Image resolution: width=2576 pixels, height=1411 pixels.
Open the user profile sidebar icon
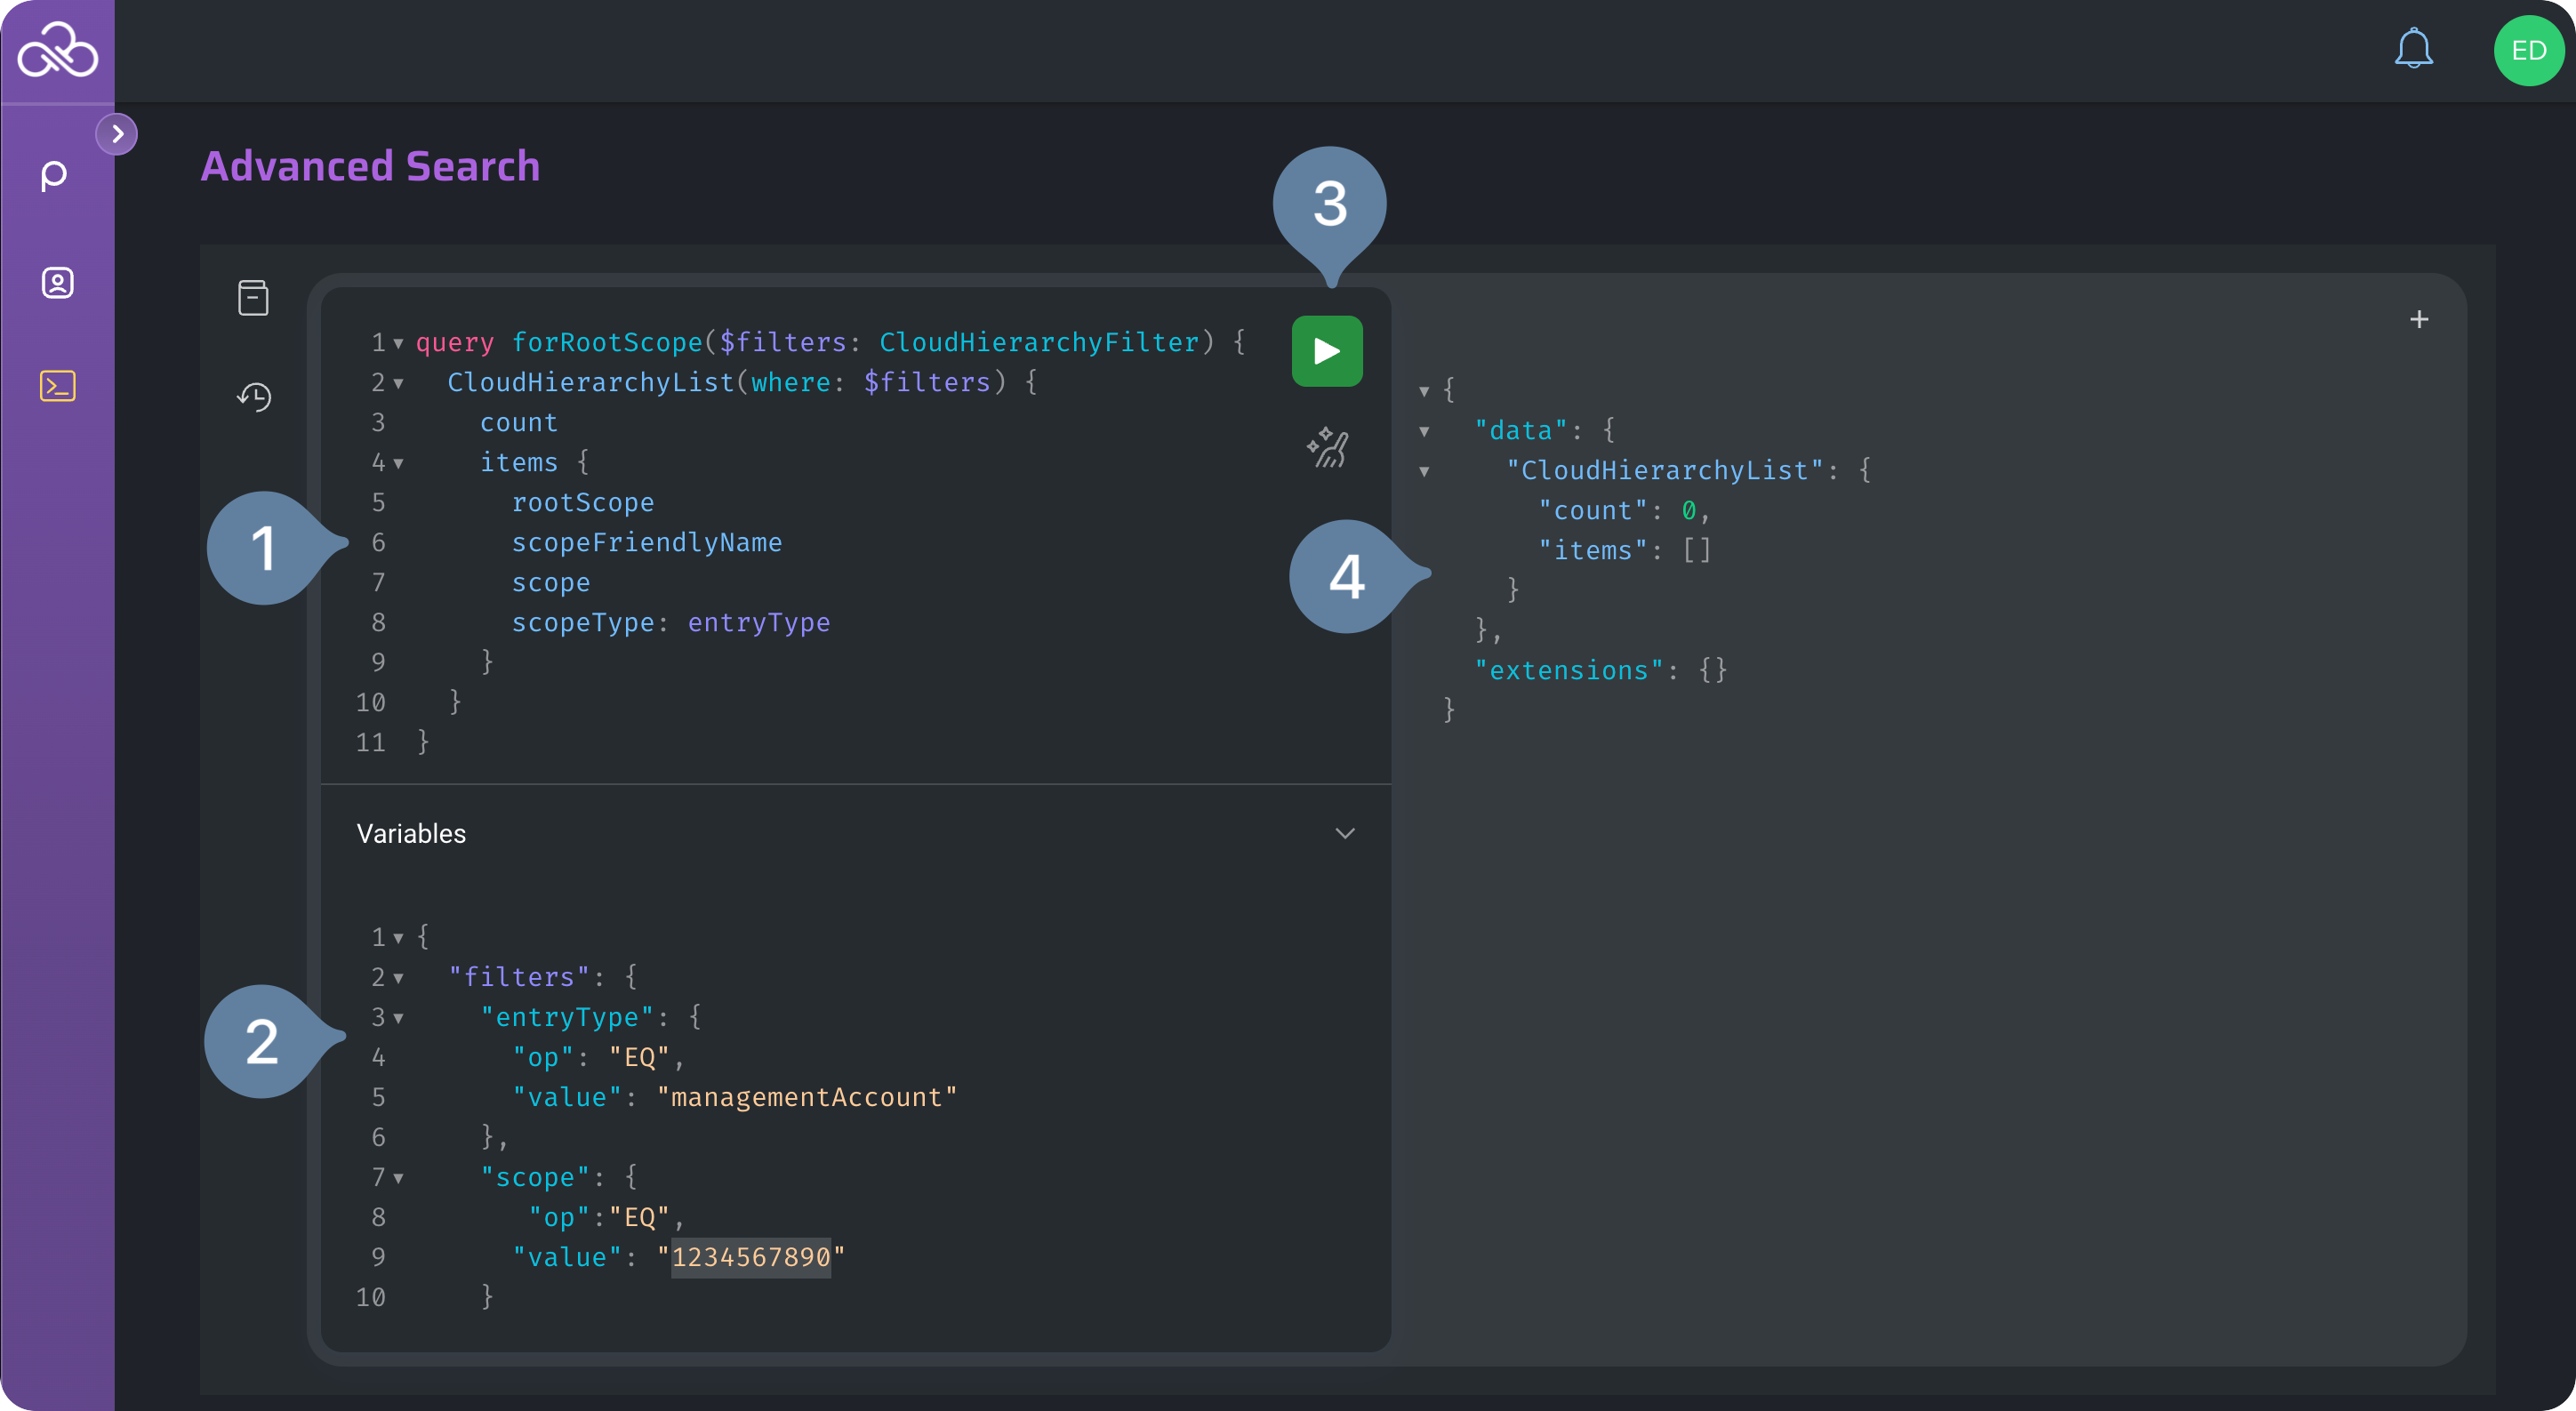[x=57, y=283]
